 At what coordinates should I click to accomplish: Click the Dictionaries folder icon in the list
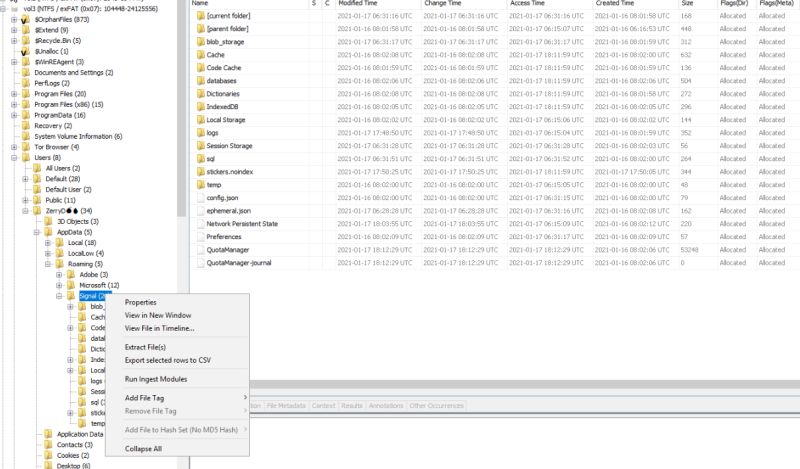coord(201,93)
